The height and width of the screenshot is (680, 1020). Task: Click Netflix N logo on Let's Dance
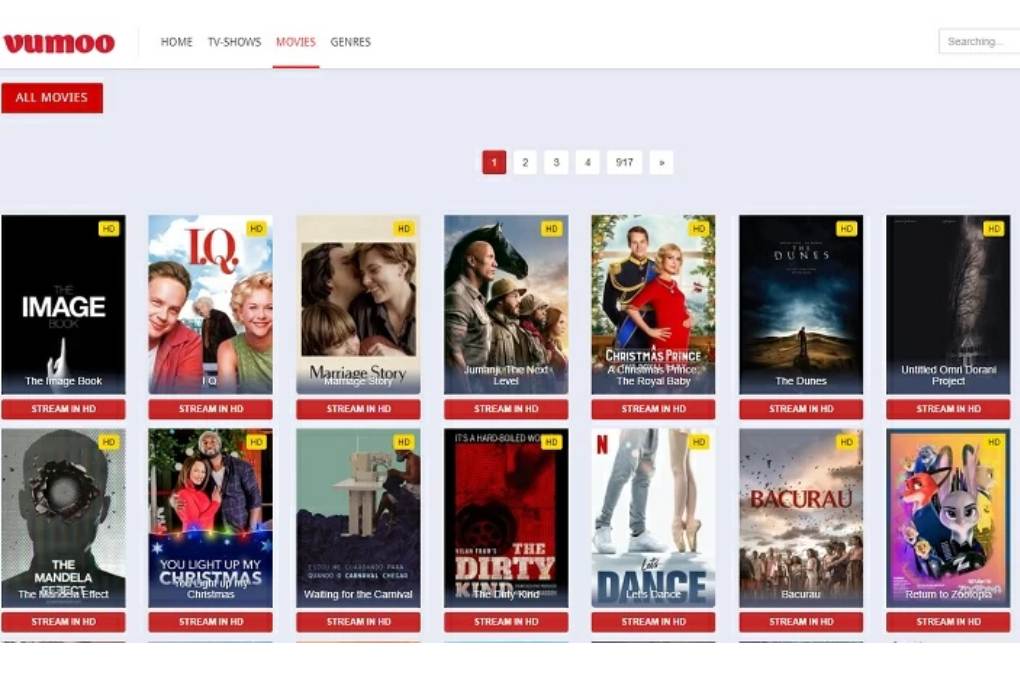(602, 444)
